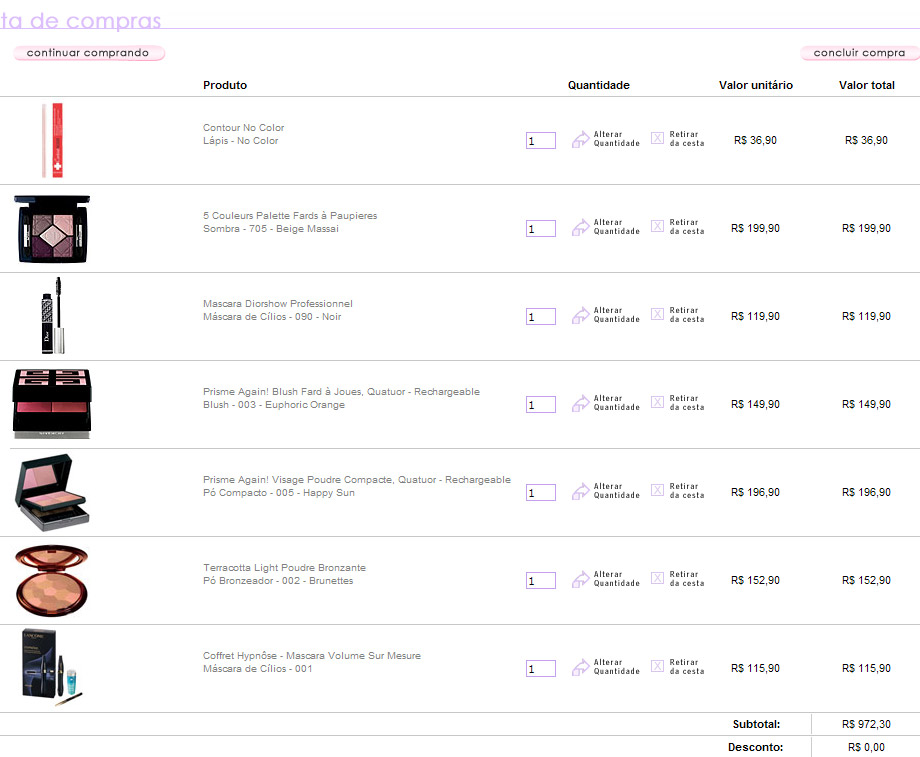
Task: Click the Dior eyeshadow palette thumbnail
Action: point(52,229)
